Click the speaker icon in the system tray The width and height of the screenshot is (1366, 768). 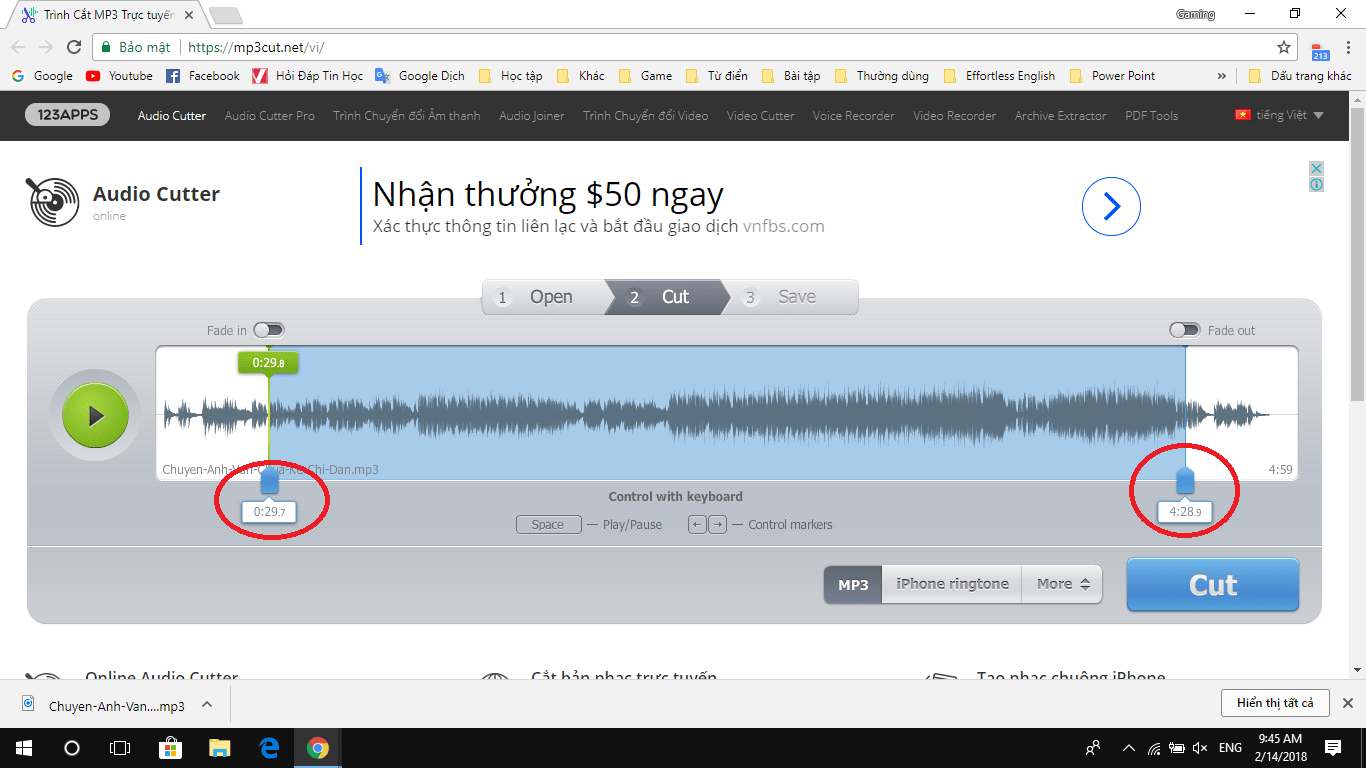point(1198,747)
